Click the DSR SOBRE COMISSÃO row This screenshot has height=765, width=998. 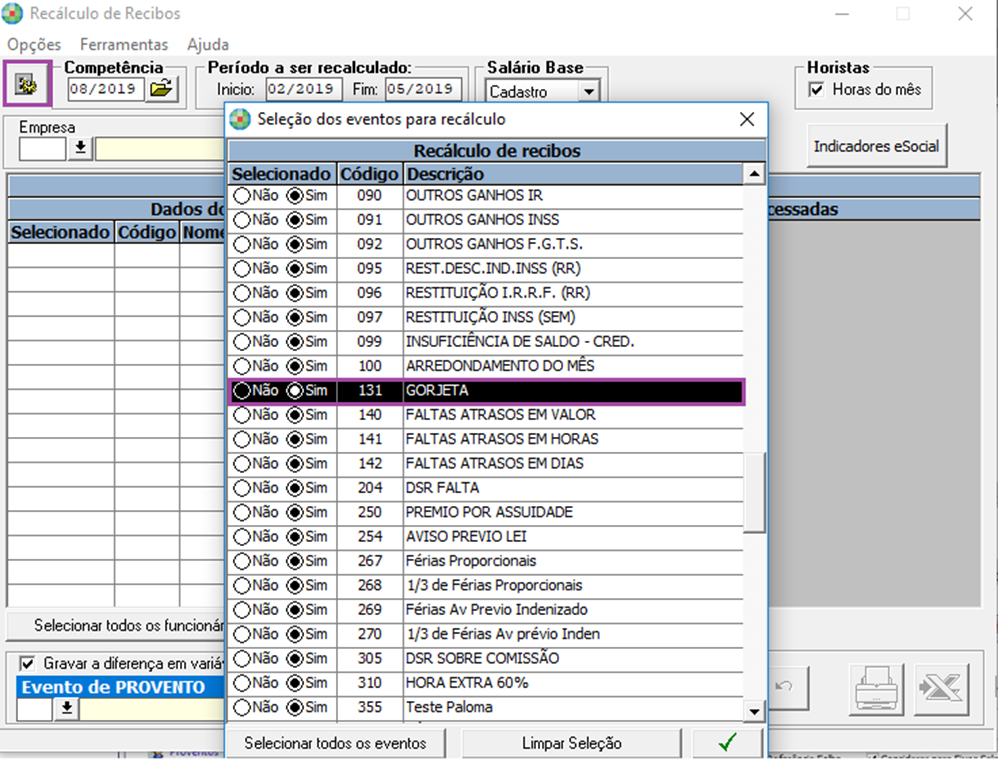[x=486, y=659]
